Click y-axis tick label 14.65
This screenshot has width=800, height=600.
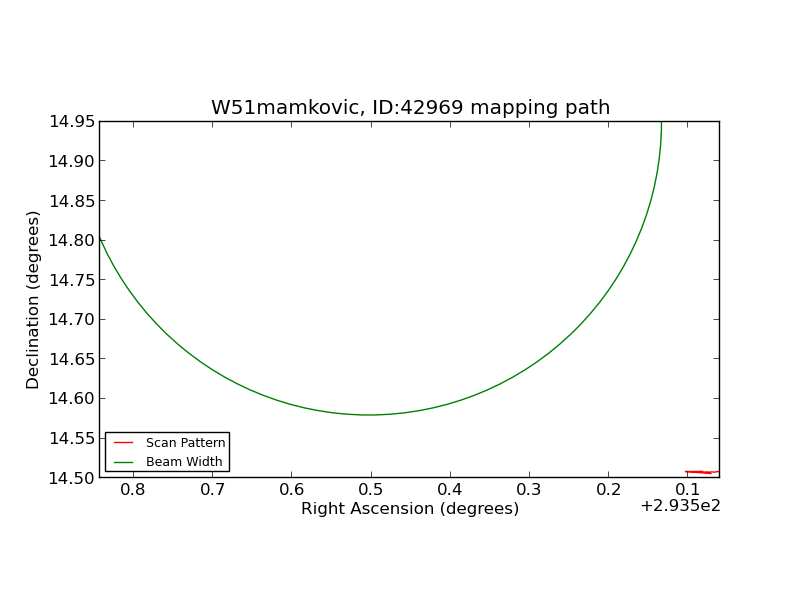click(72, 359)
